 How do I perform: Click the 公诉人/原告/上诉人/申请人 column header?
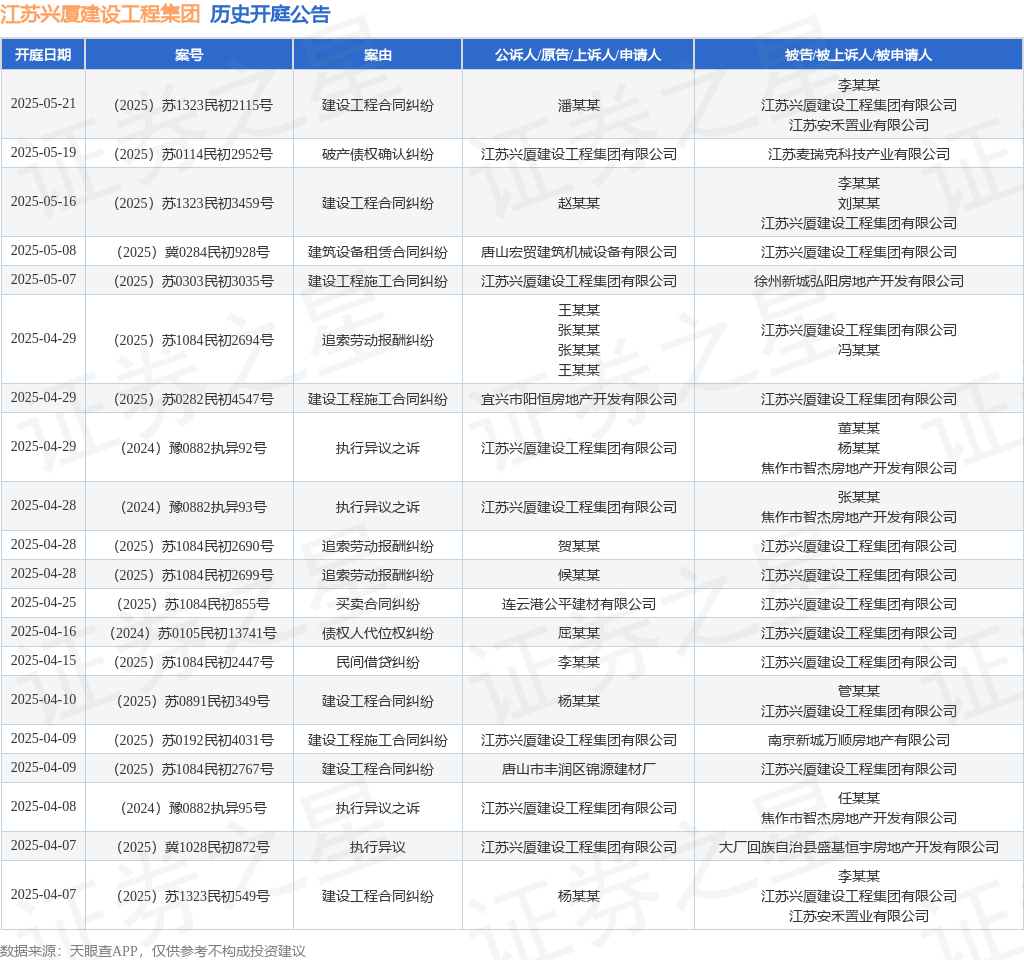tap(578, 55)
